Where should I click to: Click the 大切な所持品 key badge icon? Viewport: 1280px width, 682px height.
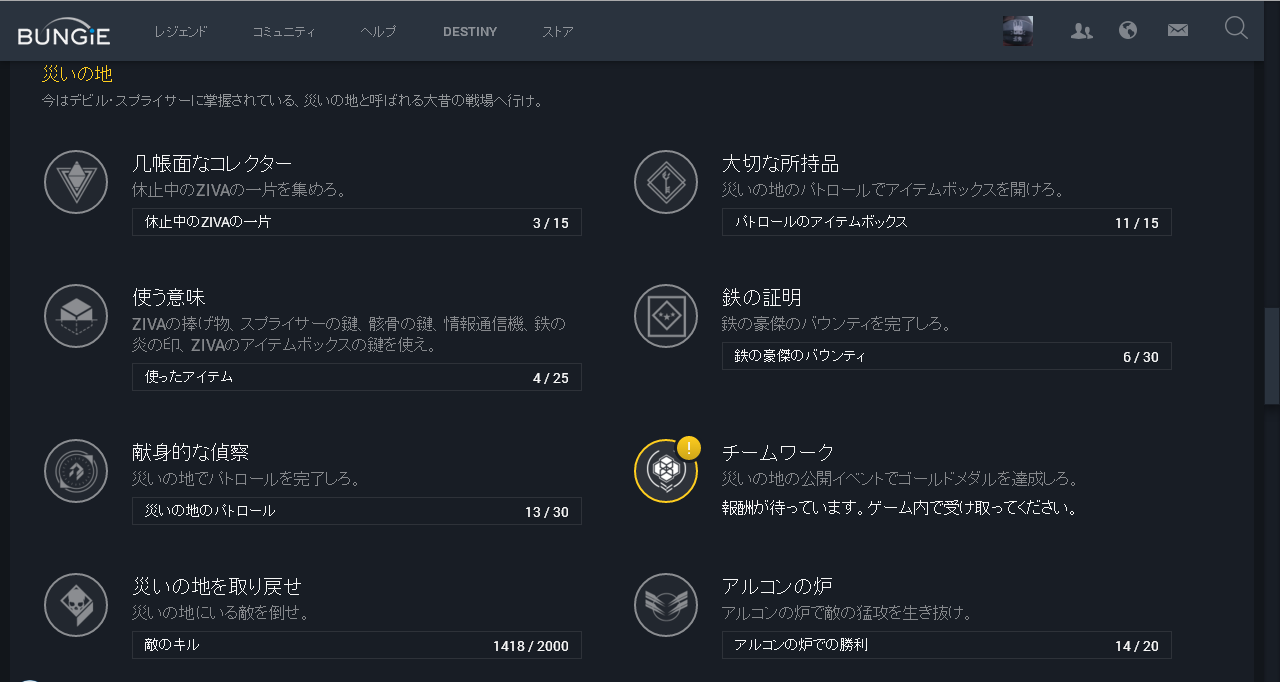click(x=666, y=182)
